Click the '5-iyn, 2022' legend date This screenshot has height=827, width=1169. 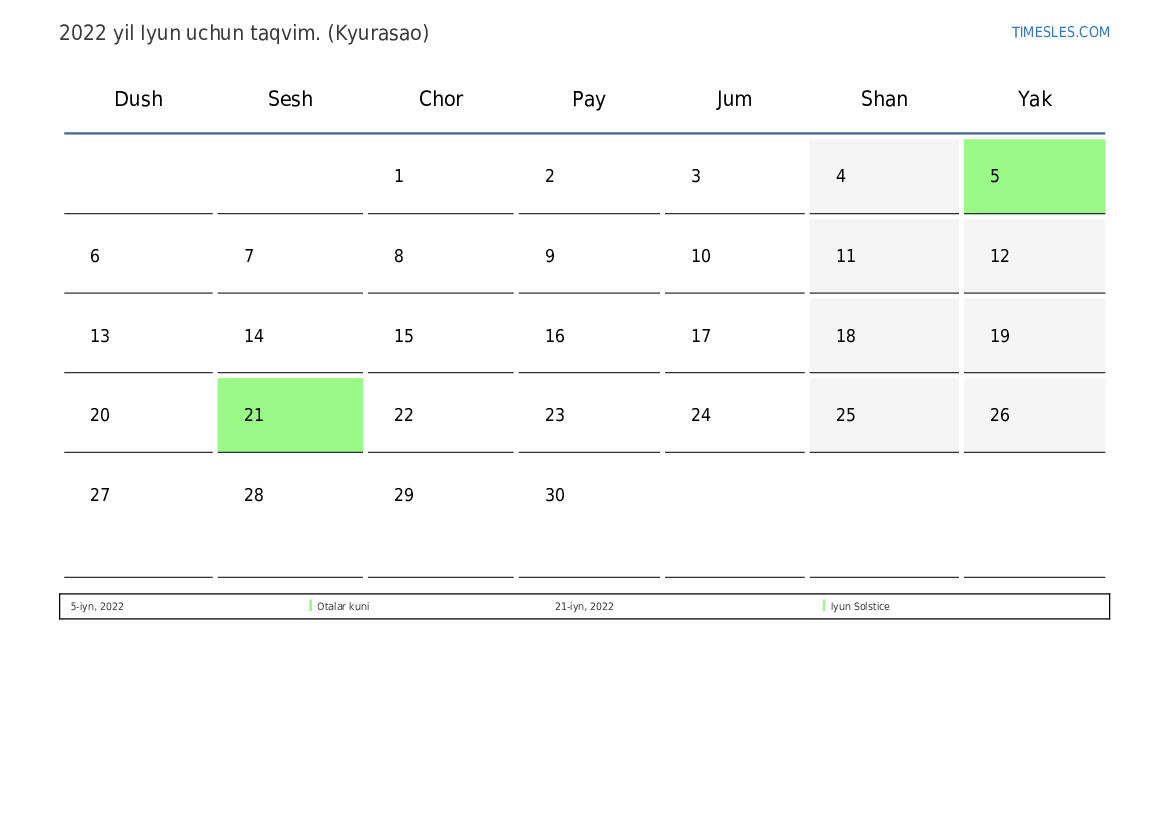(97, 606)
